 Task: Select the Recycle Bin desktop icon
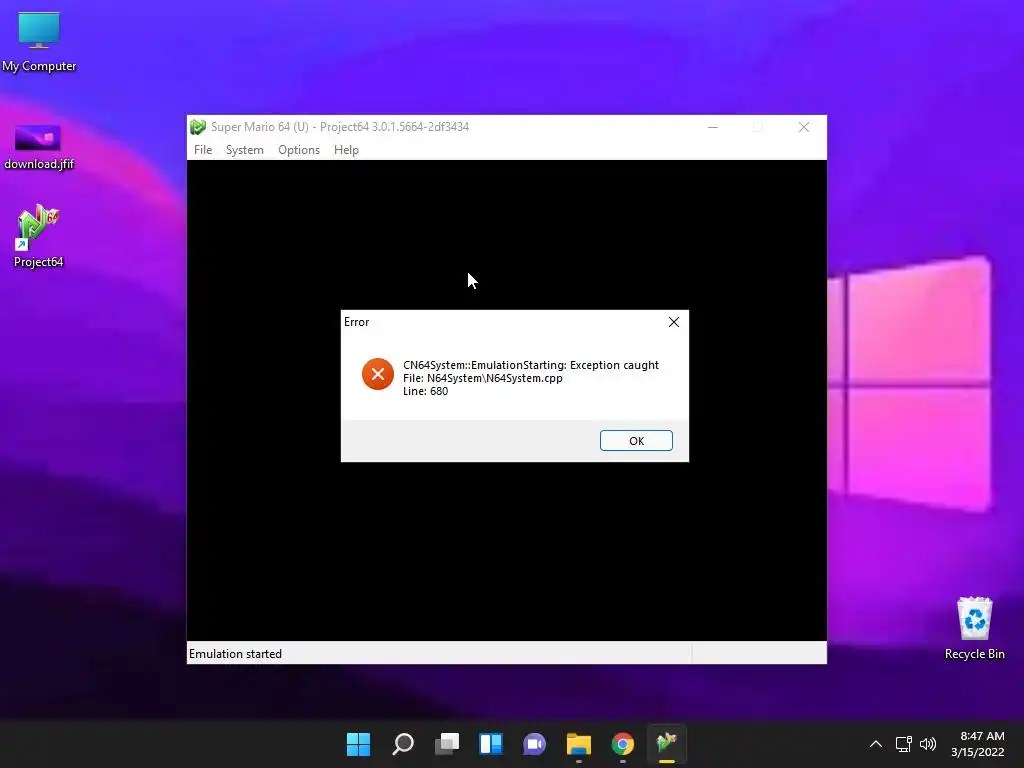[974, 628]
